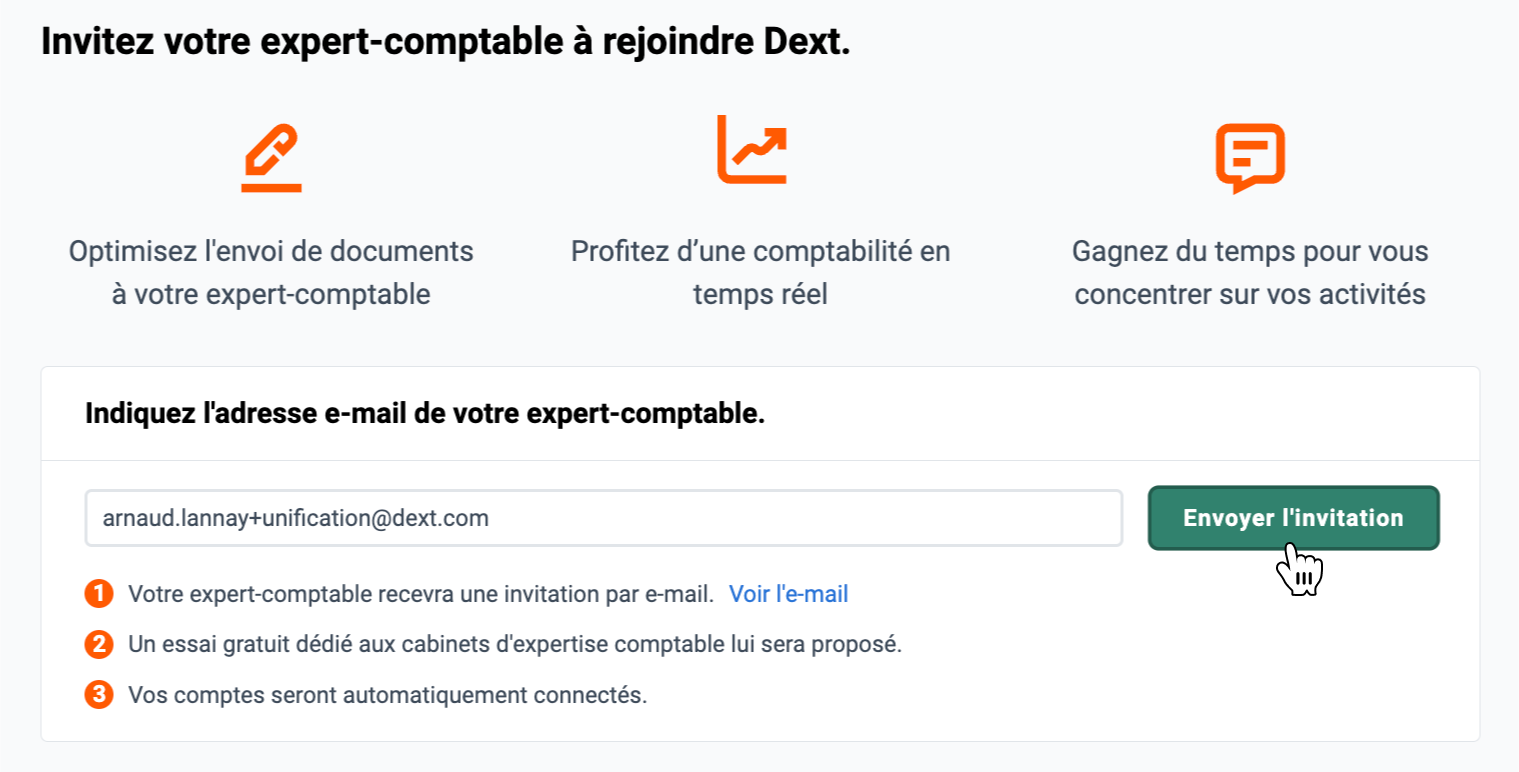Click the orange trending chart icon

point(752,150)
